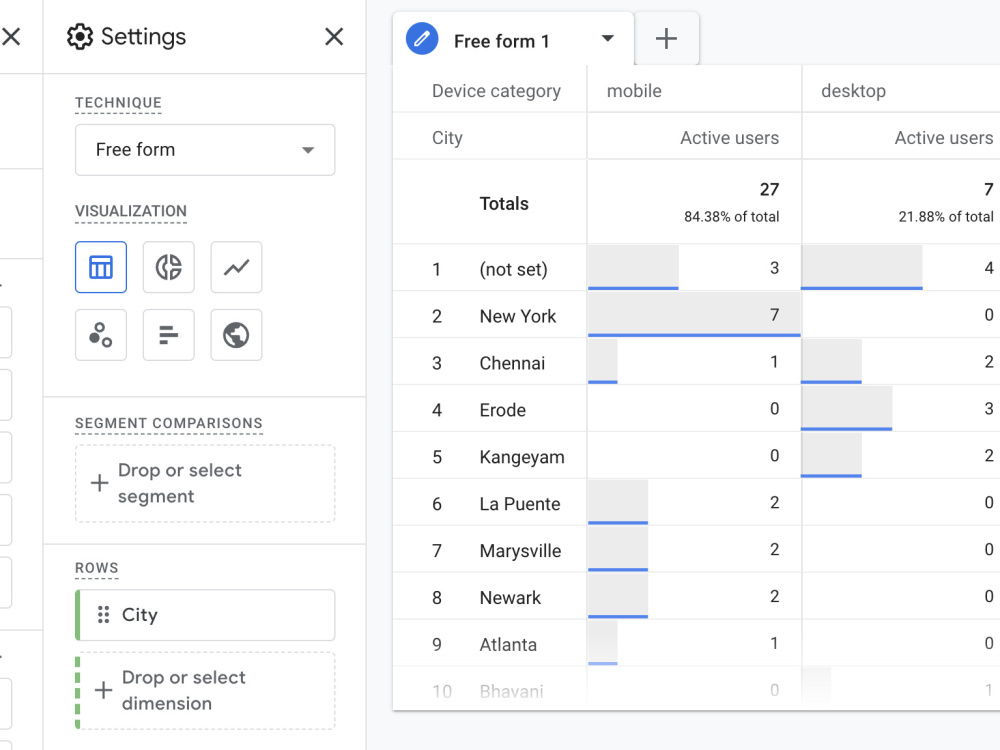Click the Settings gear icon
The width and height of the screenshot is (1000, 750).
click(80, 37)
